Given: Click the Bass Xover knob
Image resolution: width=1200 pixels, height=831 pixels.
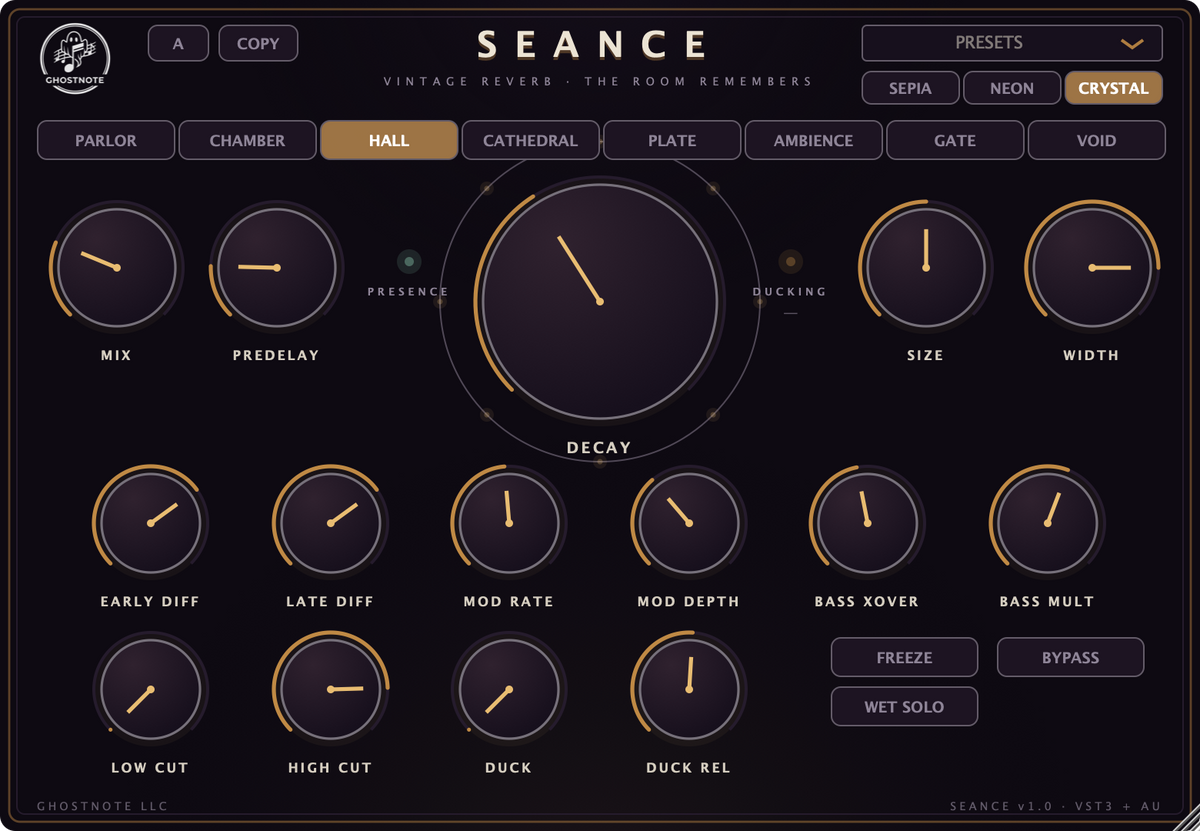Looking at the screenshot, I should click(x=867, y=523).
